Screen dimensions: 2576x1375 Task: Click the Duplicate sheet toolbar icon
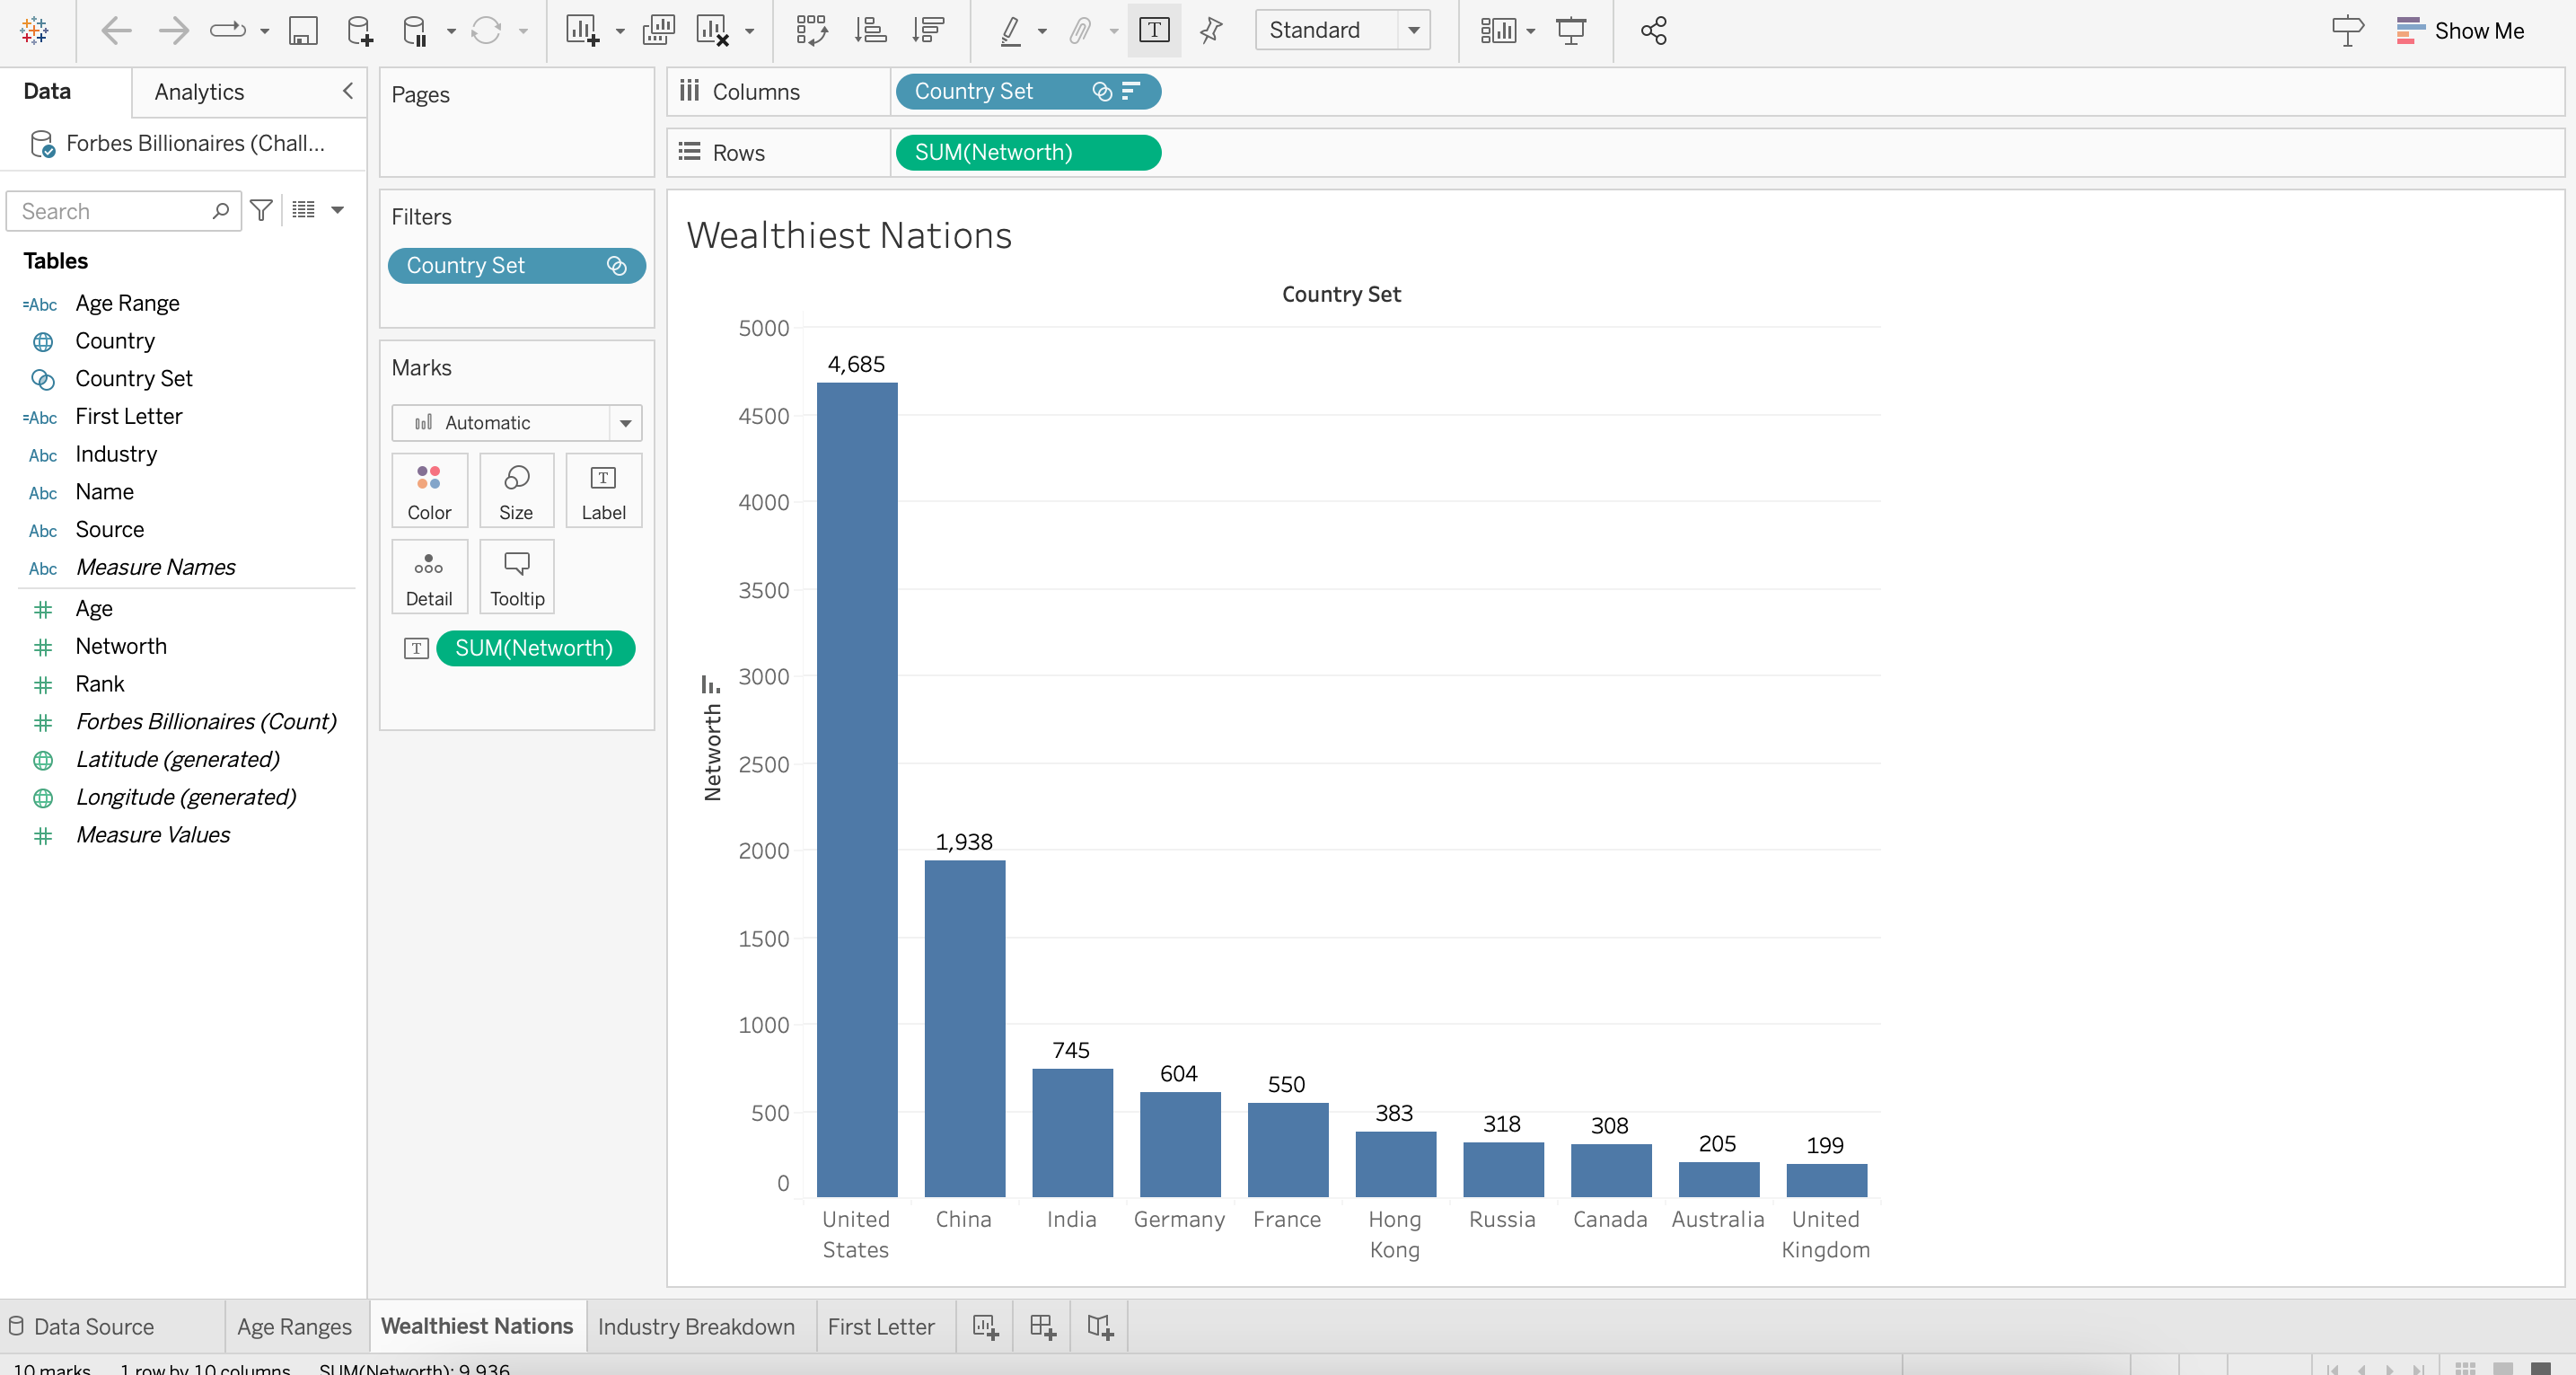[658, 31]
